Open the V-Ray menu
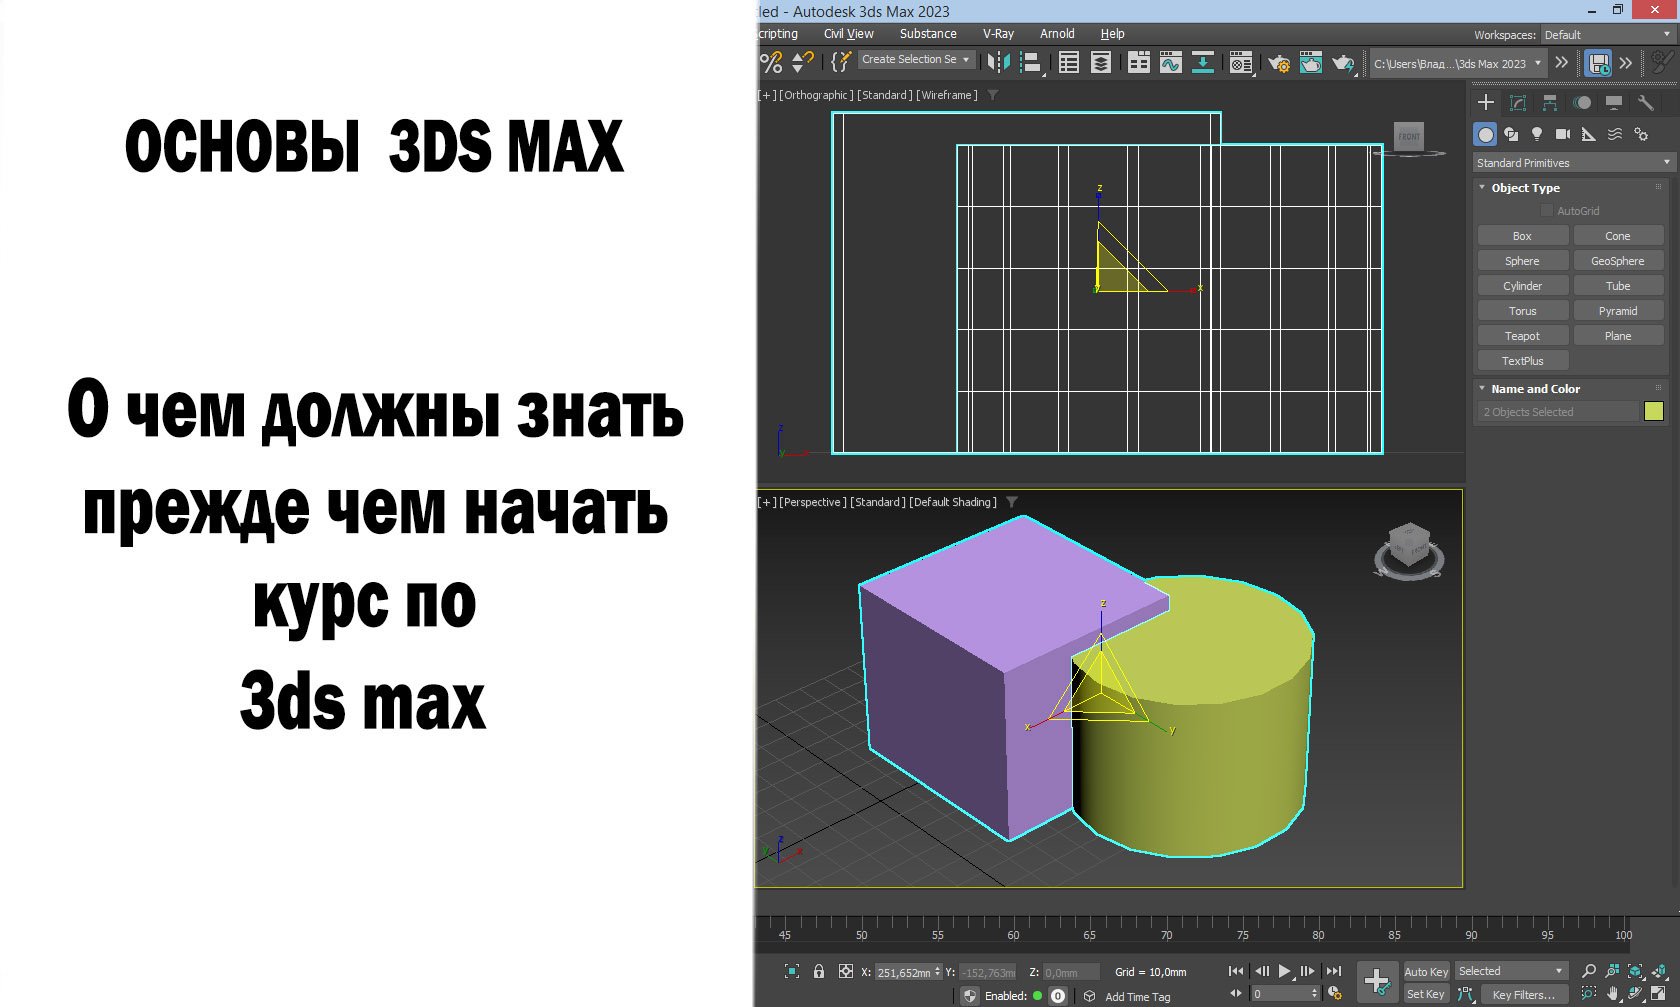 point(998,34)
